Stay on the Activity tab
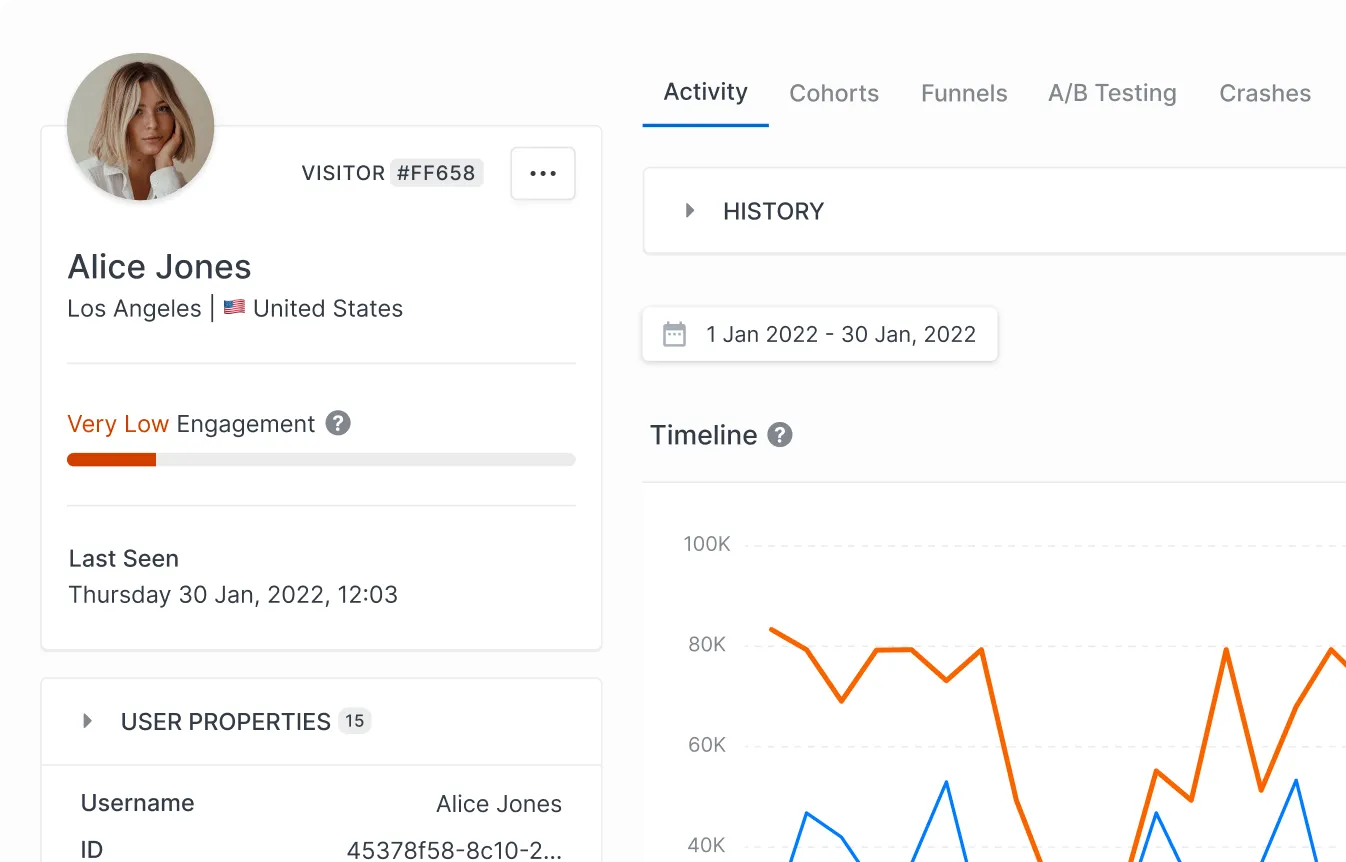Image resolution: width=1346 pixels, height=862 pixels. pos(705,92)
